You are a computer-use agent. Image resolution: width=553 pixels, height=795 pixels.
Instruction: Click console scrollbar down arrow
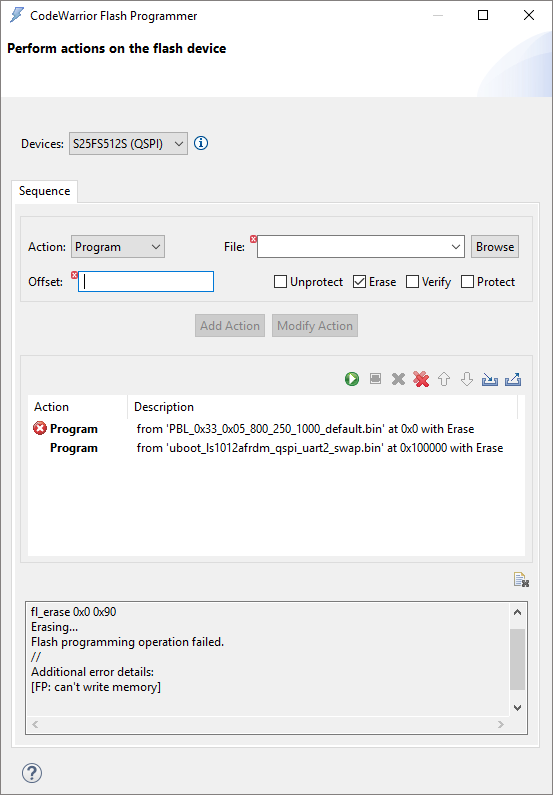coord(518,708)
